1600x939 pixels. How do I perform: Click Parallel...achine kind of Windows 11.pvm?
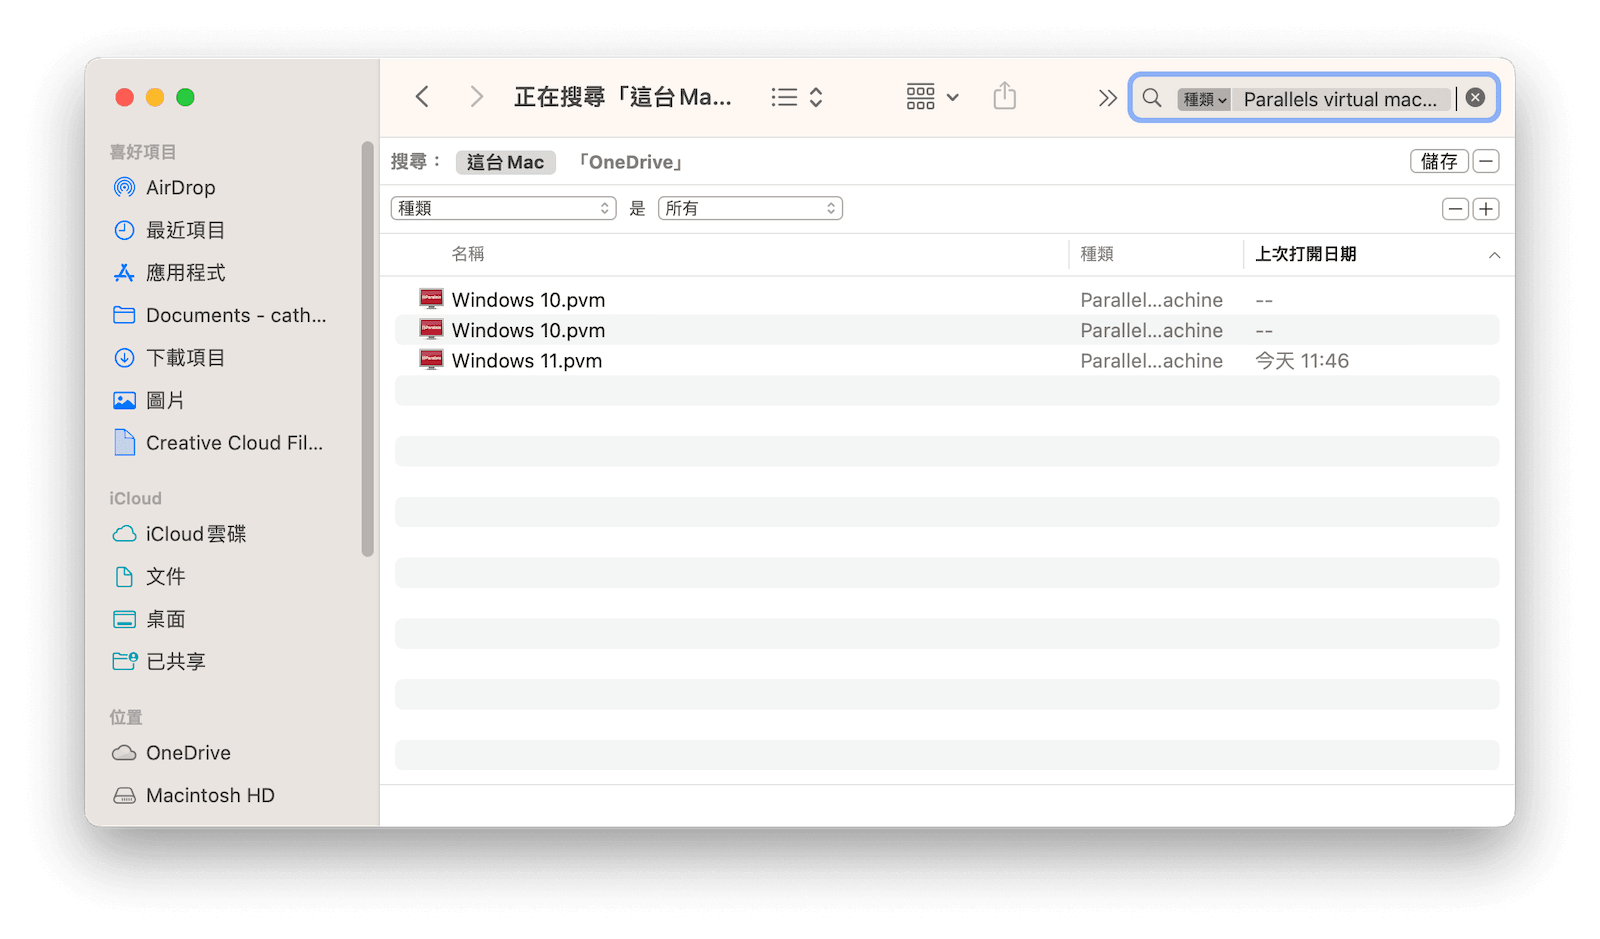click(x=1151, y=361)
